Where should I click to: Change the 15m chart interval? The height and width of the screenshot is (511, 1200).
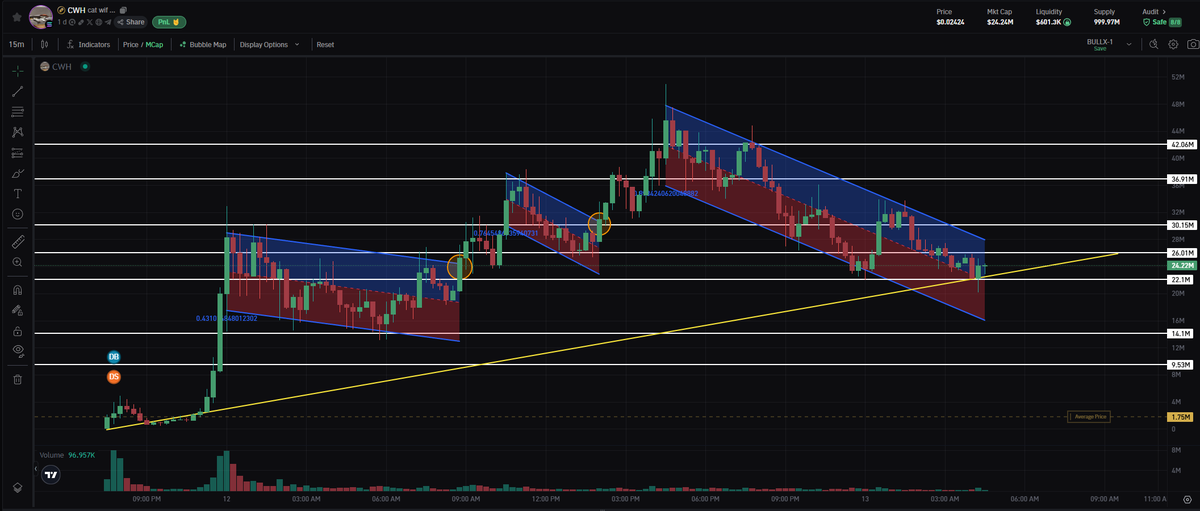16,45
